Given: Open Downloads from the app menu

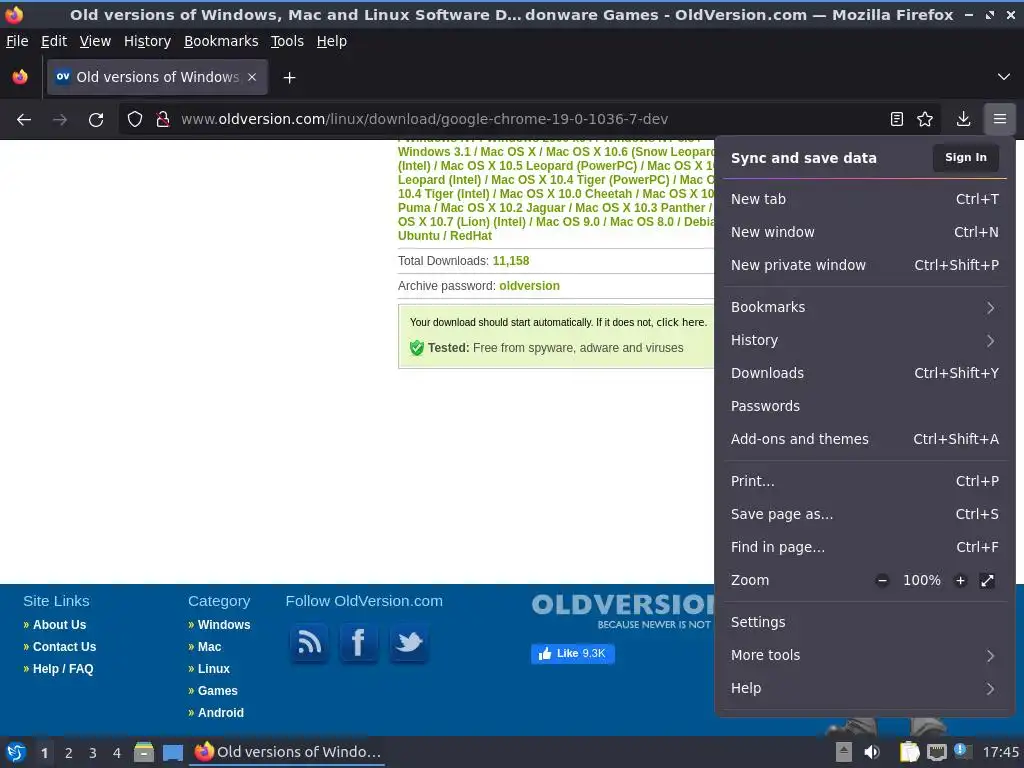Looking at the screenshot, I should pos(865,374).
